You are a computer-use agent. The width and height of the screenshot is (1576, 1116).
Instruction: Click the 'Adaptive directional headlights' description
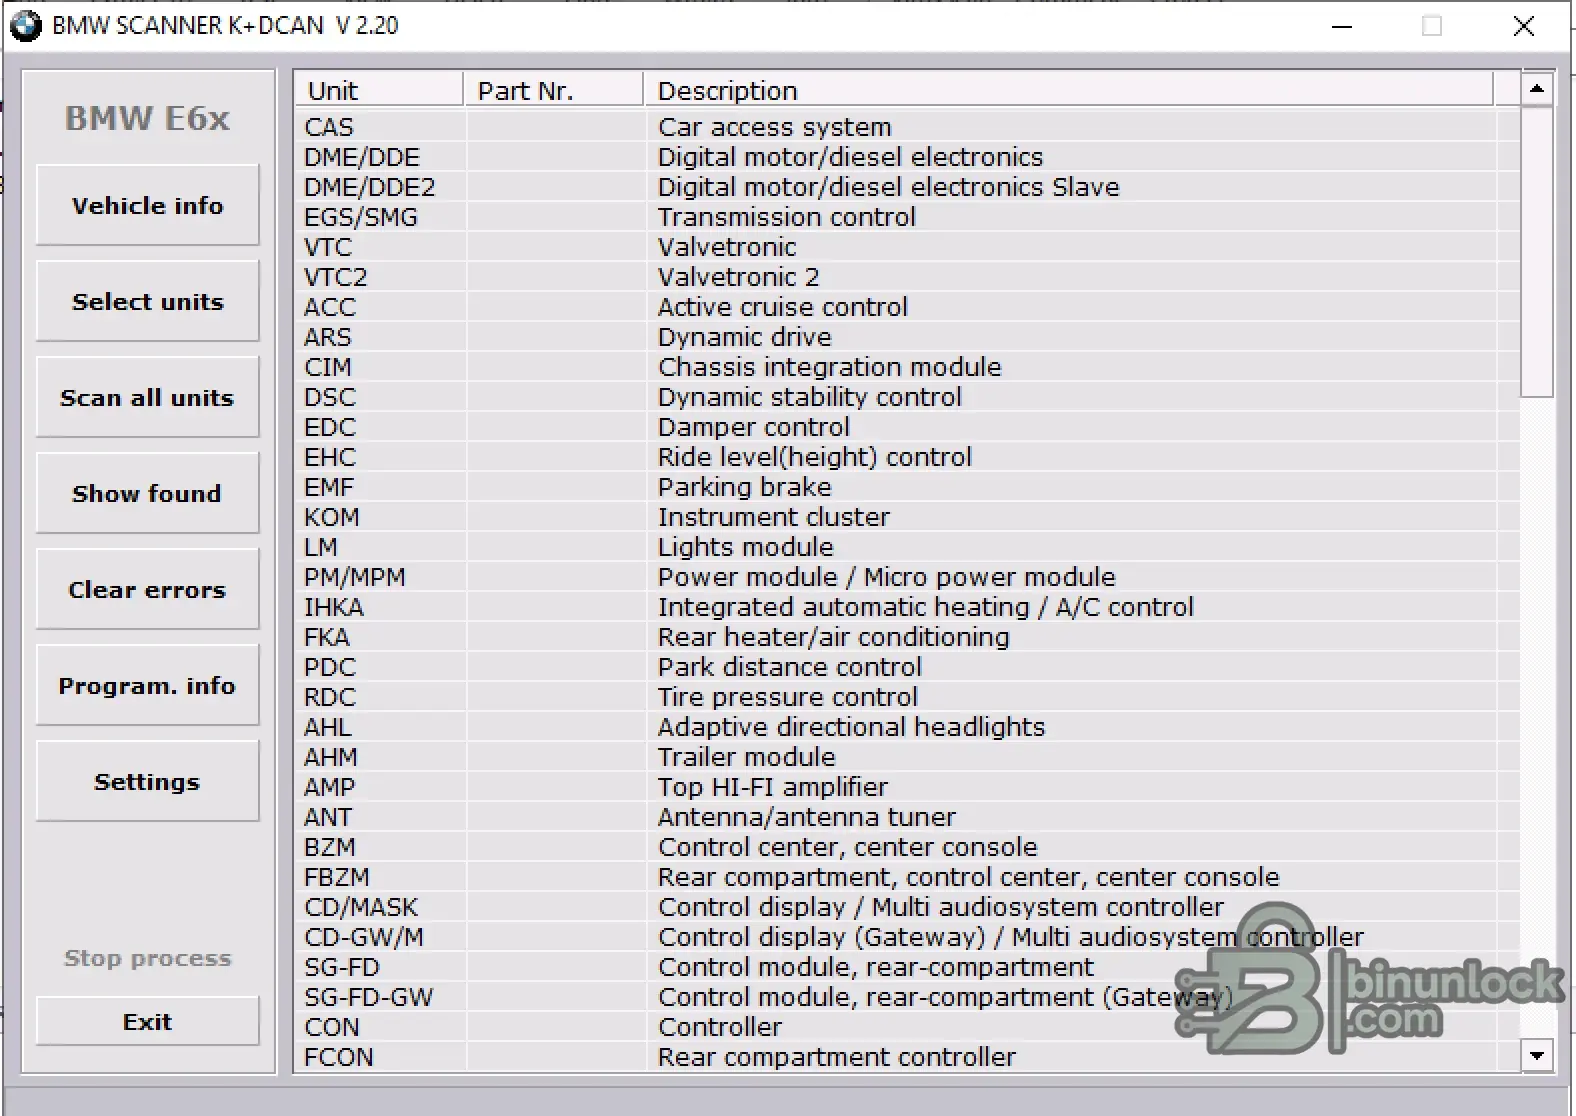851,727
